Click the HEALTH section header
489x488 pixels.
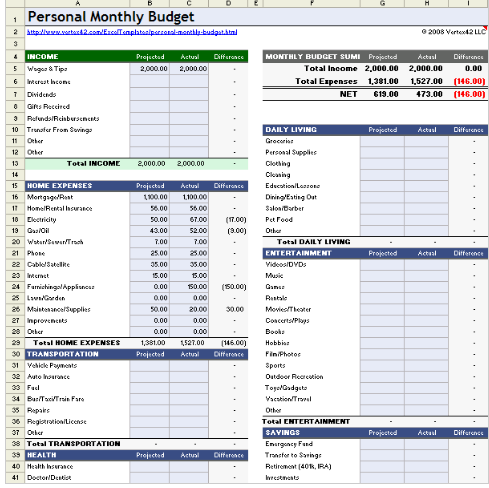42,455
